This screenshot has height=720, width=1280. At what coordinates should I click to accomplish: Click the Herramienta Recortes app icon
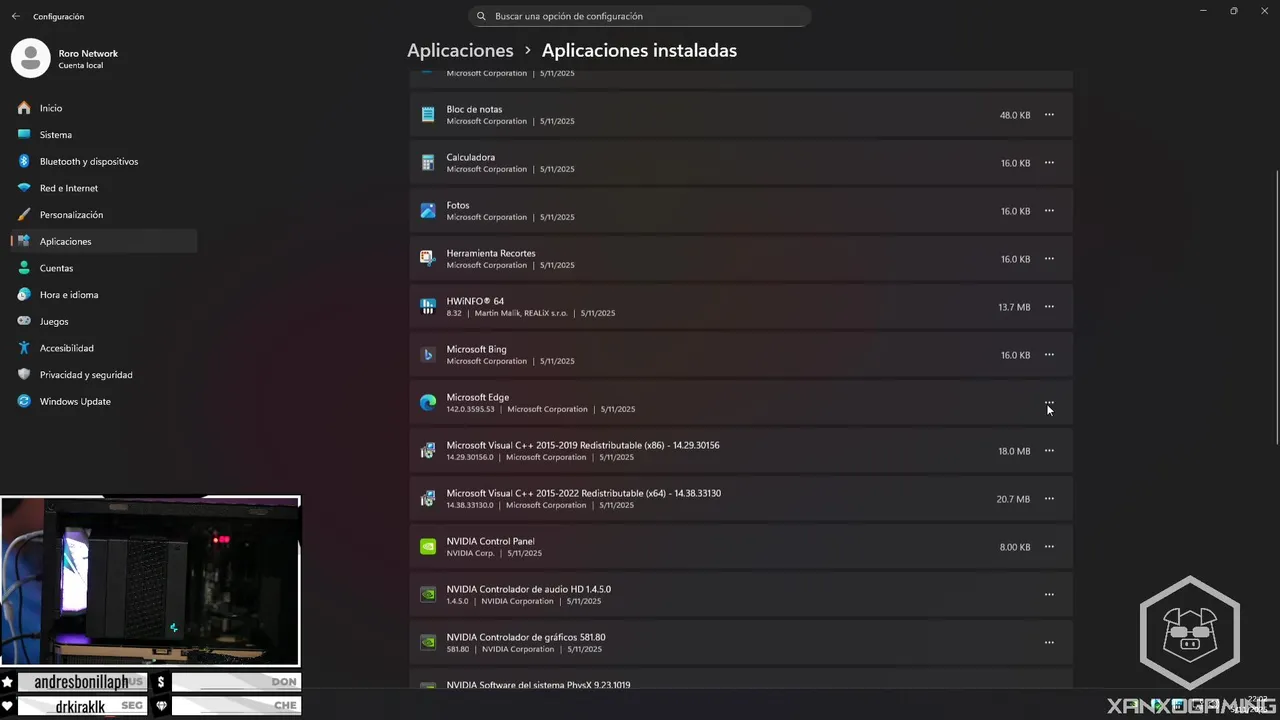pos(428,259)
